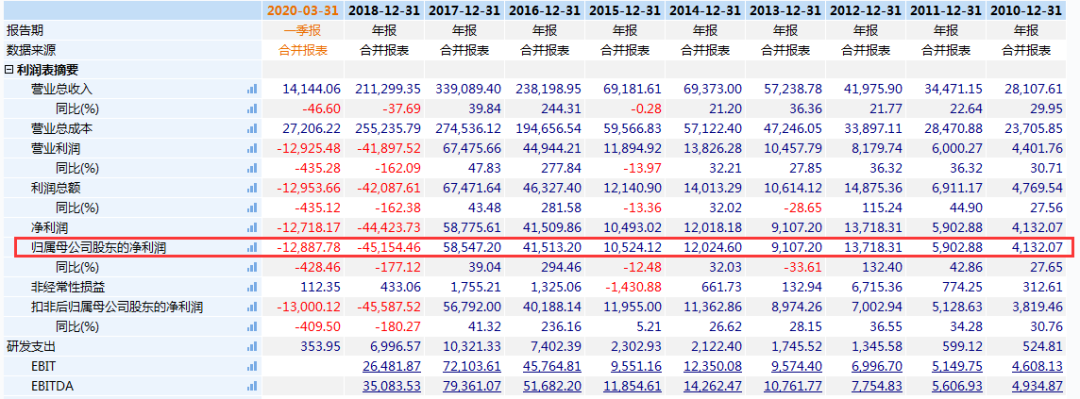Image resolution: width=1080 pixels, height=399 pixels.
Task: Open EBIT value 4,608.13 link
Action: click(1037, 367)
